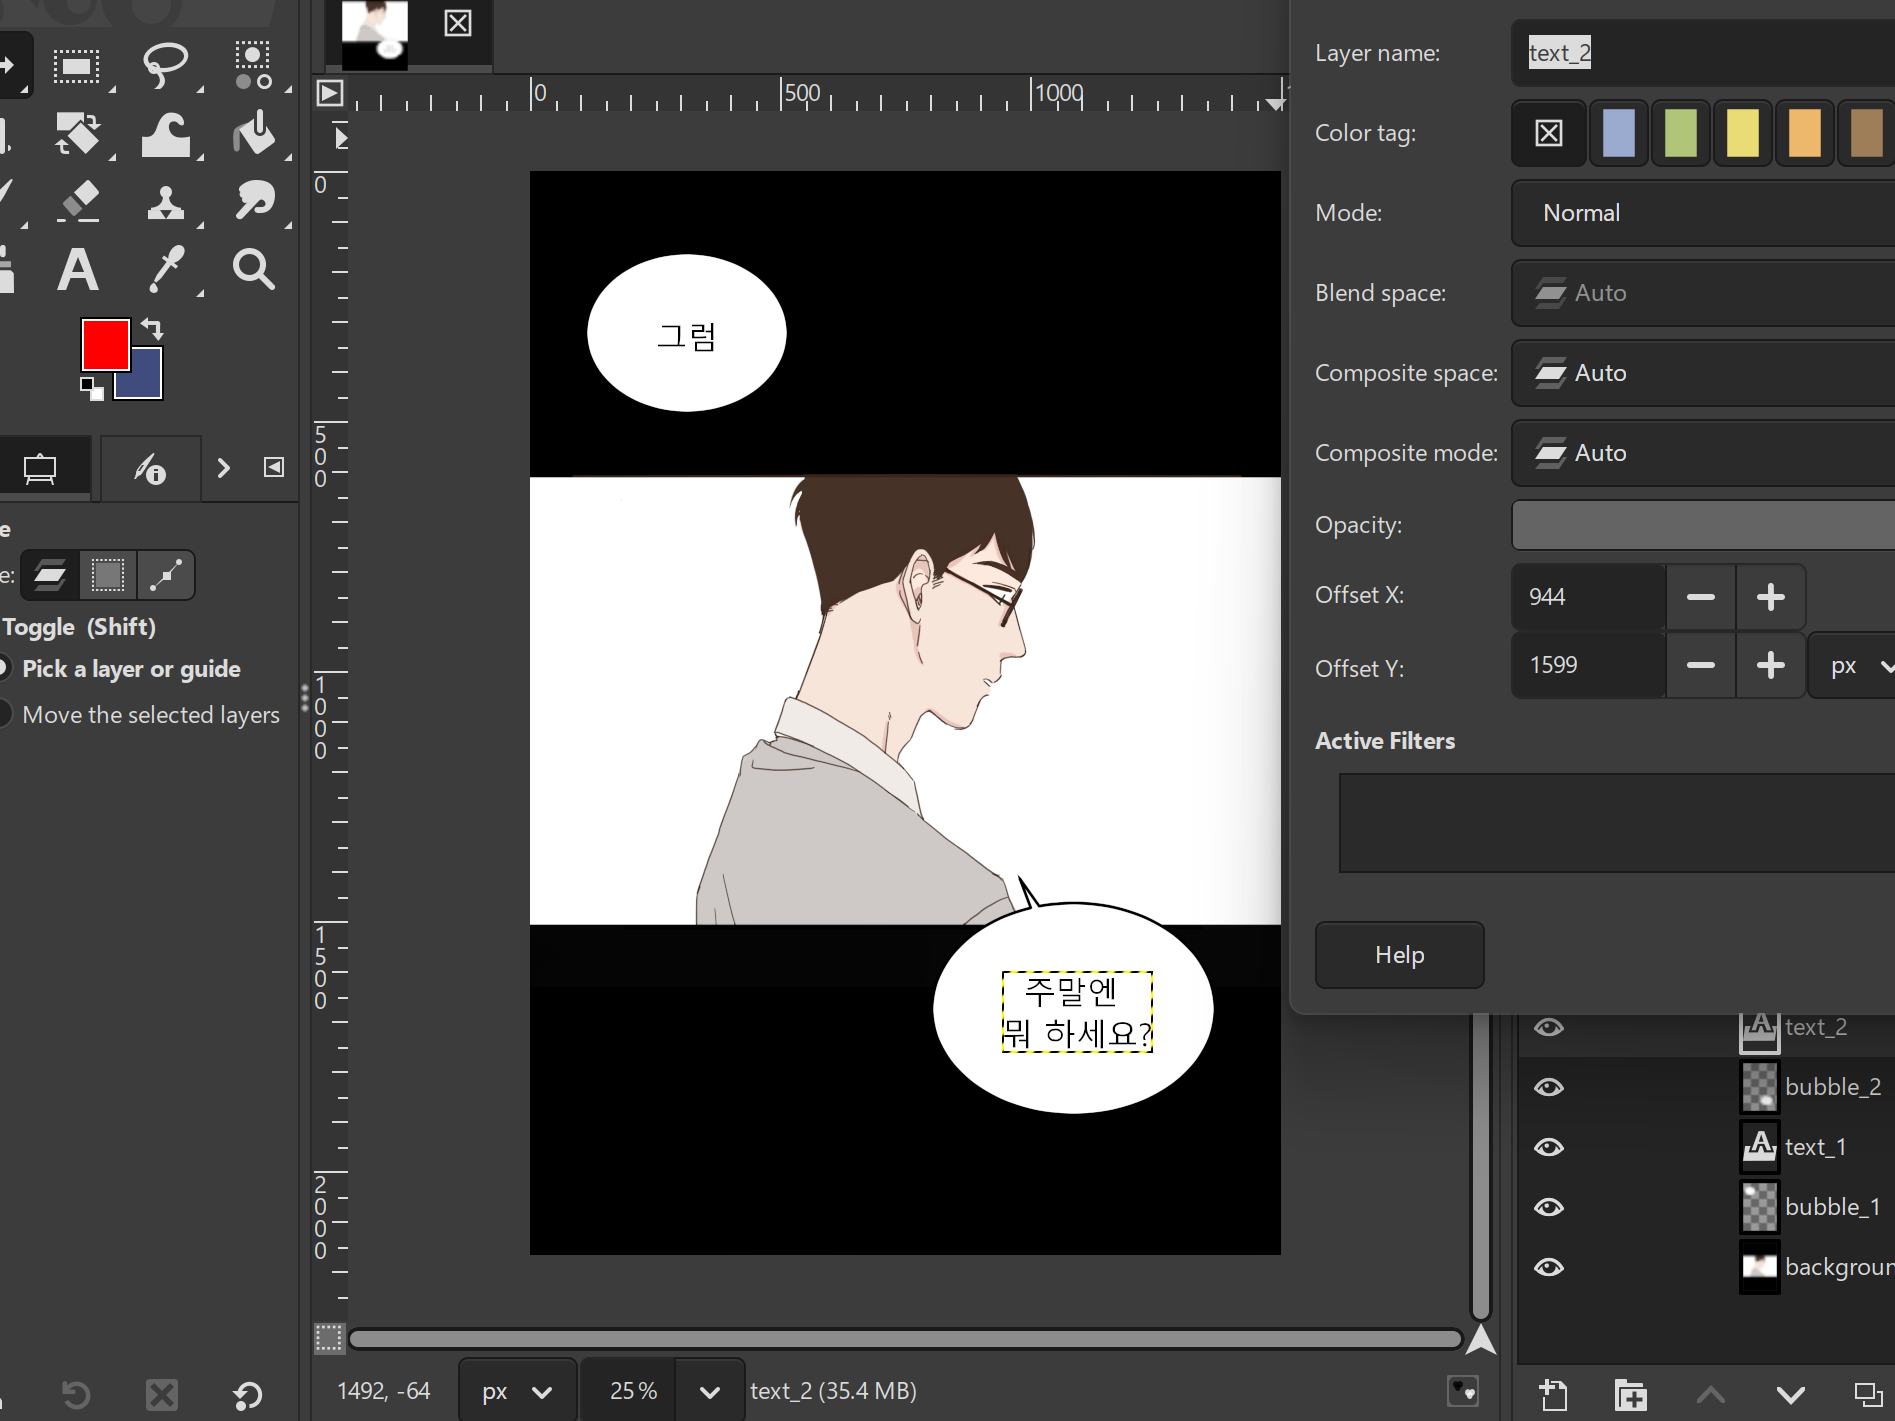Screen dimensions: 1895x1421
Task: Open the dock tab configuration menu
Action: click(x=273, y=468)
